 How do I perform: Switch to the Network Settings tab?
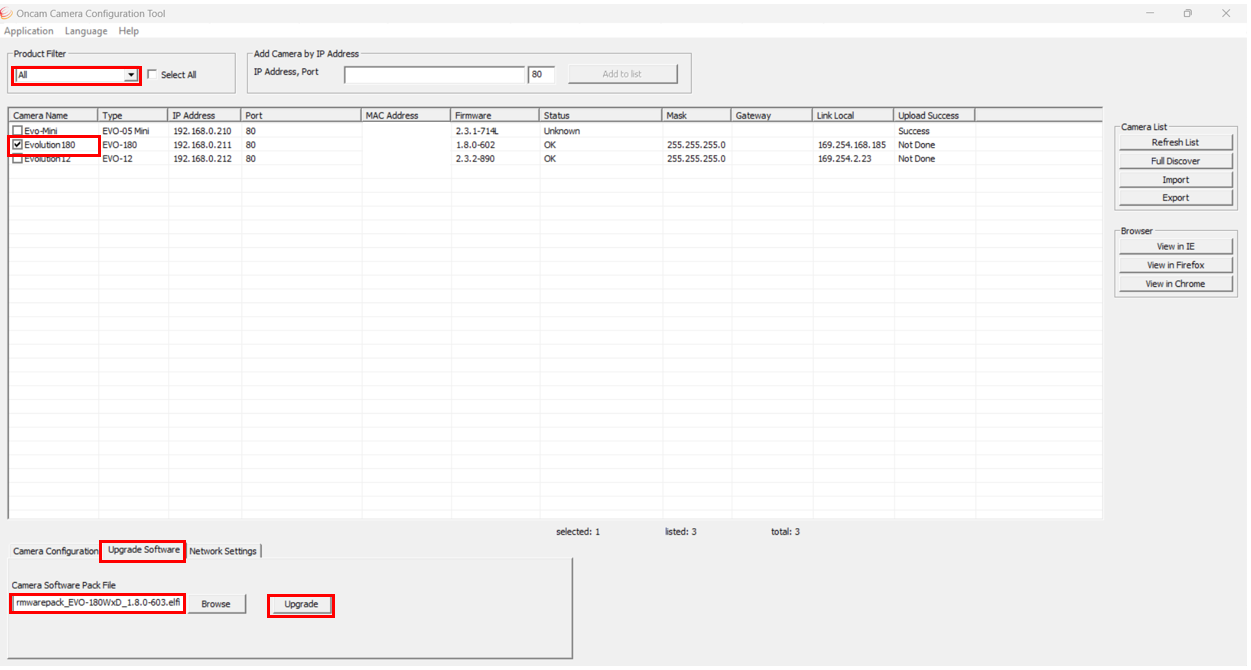(223, 551)
